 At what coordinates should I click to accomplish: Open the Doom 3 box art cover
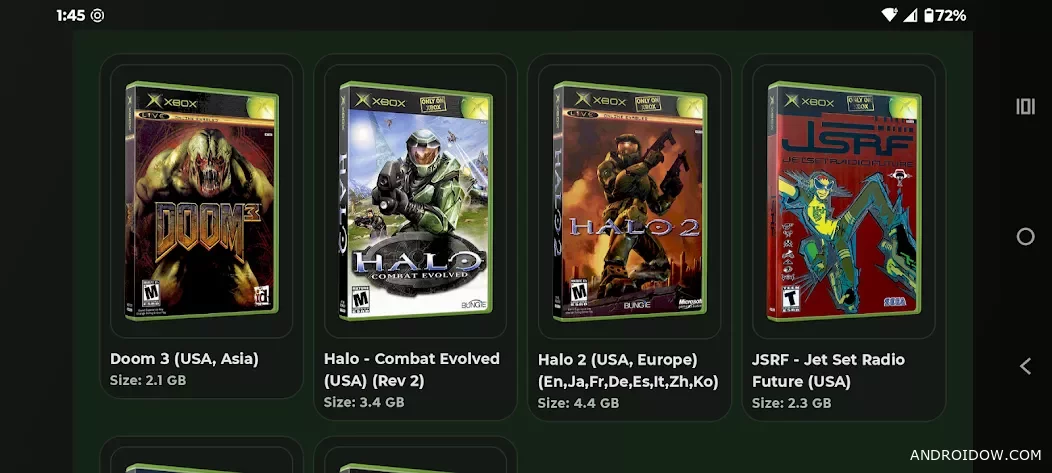click(201, 201)
